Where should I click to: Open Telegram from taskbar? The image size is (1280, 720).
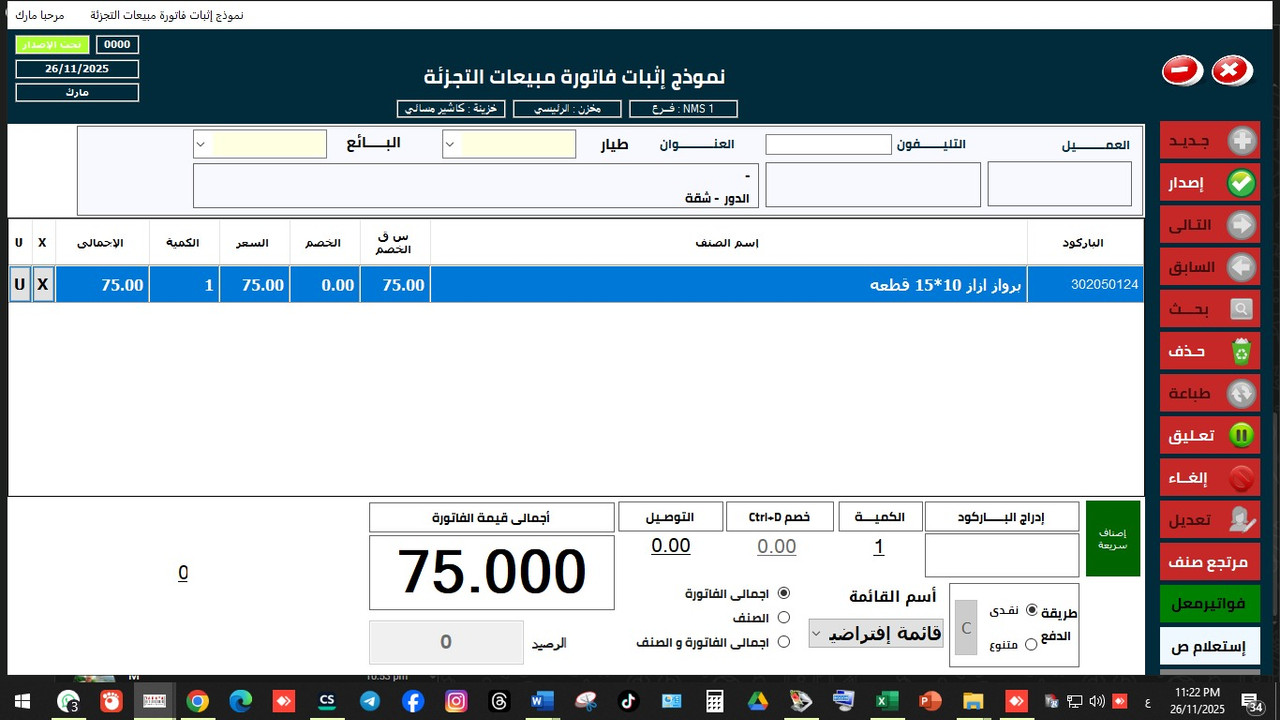[x=370, y=702]
